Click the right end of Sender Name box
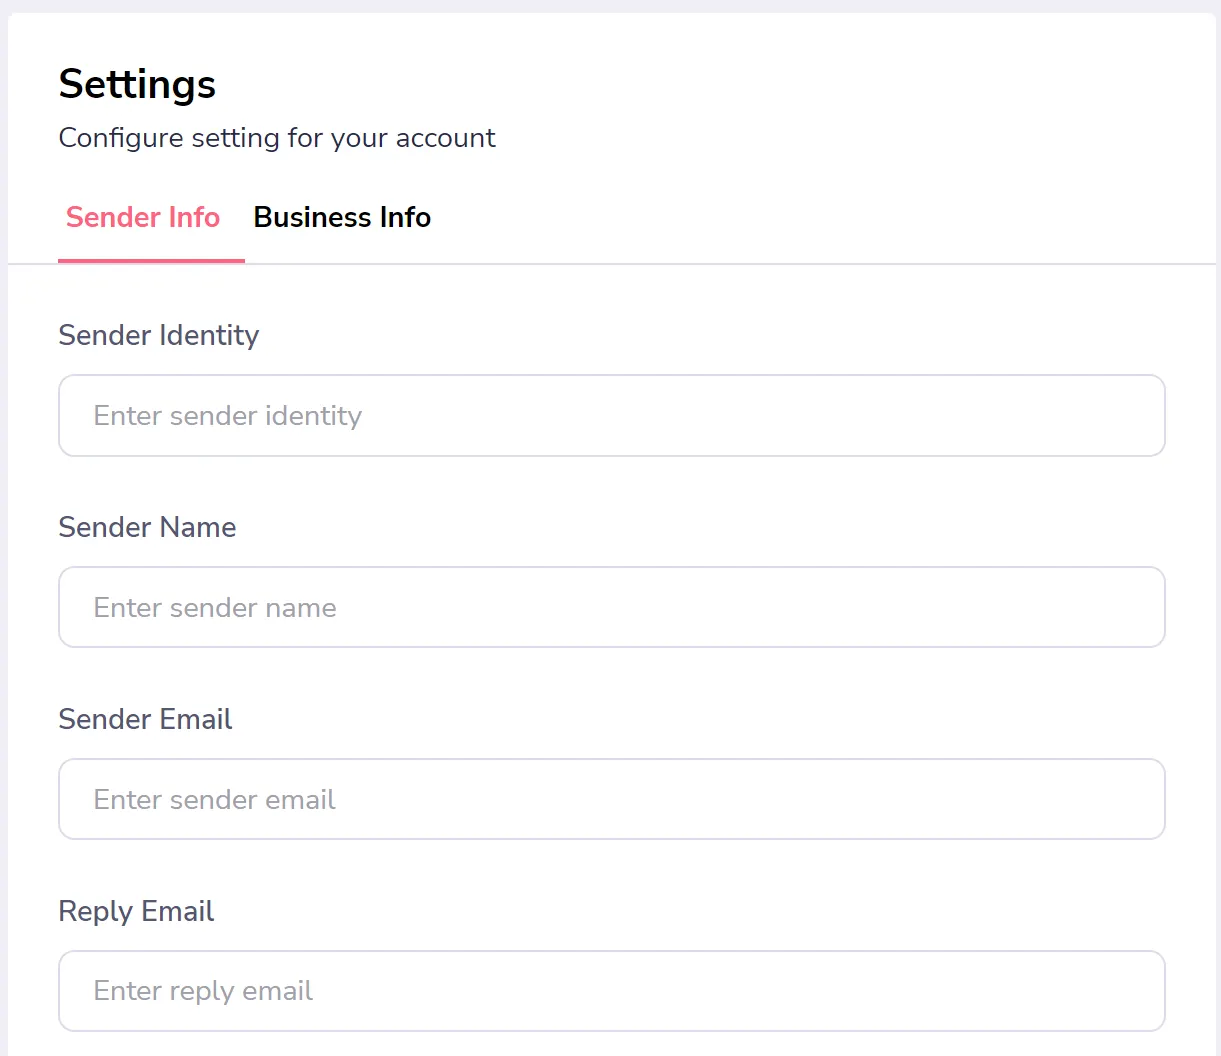This screenshot has height=1056, width=1221. (1140, 607)
